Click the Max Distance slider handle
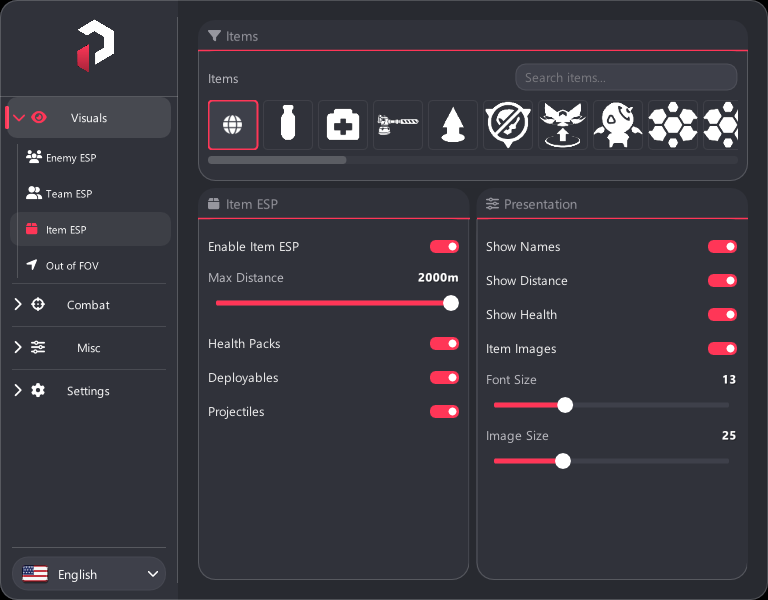The width and height of the screenshot is (768, 600). 451,303
